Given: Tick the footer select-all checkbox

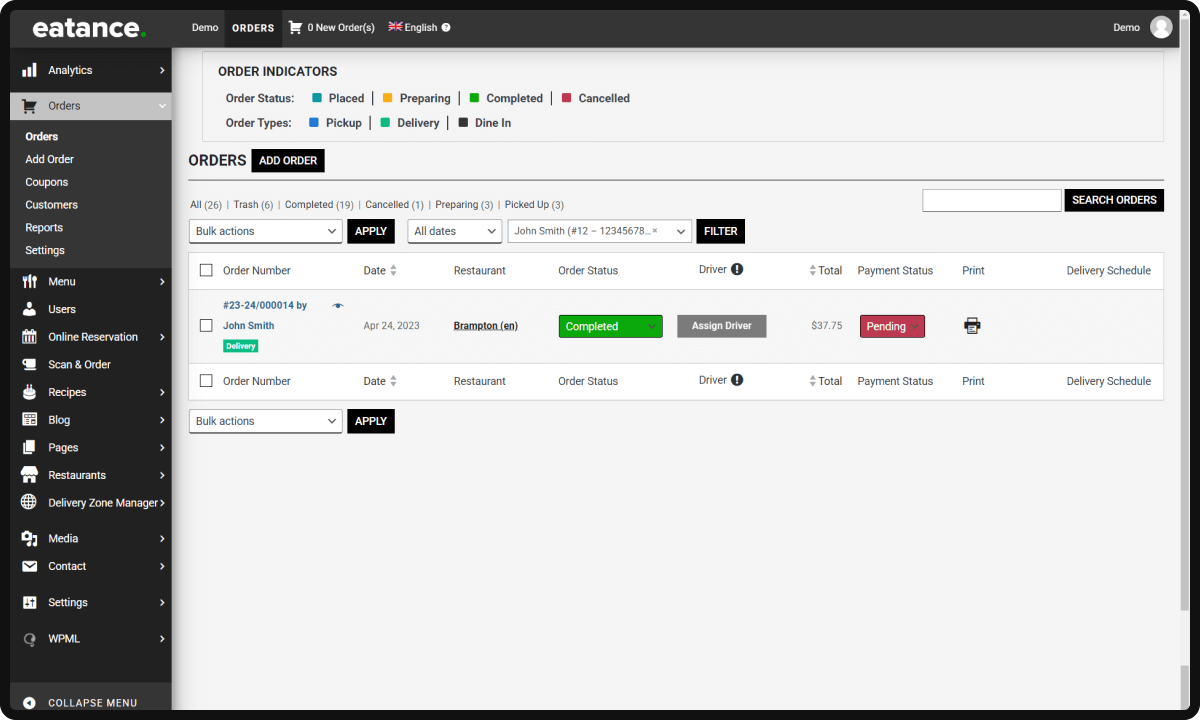Looking at the screenshot, I should click(206, 380).
